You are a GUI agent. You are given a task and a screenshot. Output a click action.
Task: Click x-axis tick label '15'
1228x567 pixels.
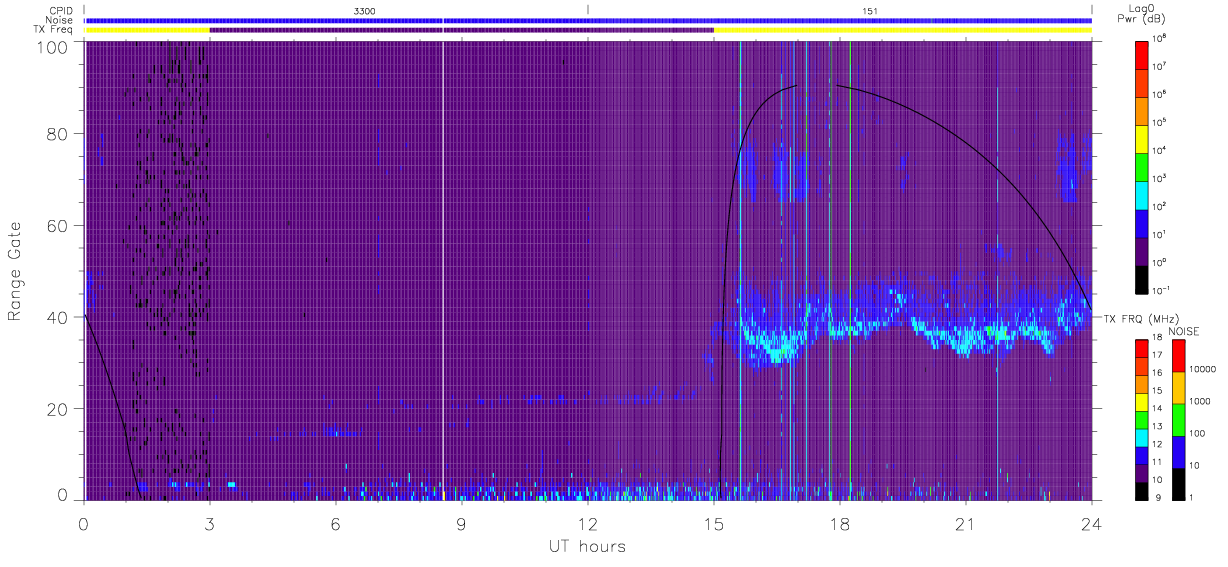(x=713, y=524)
